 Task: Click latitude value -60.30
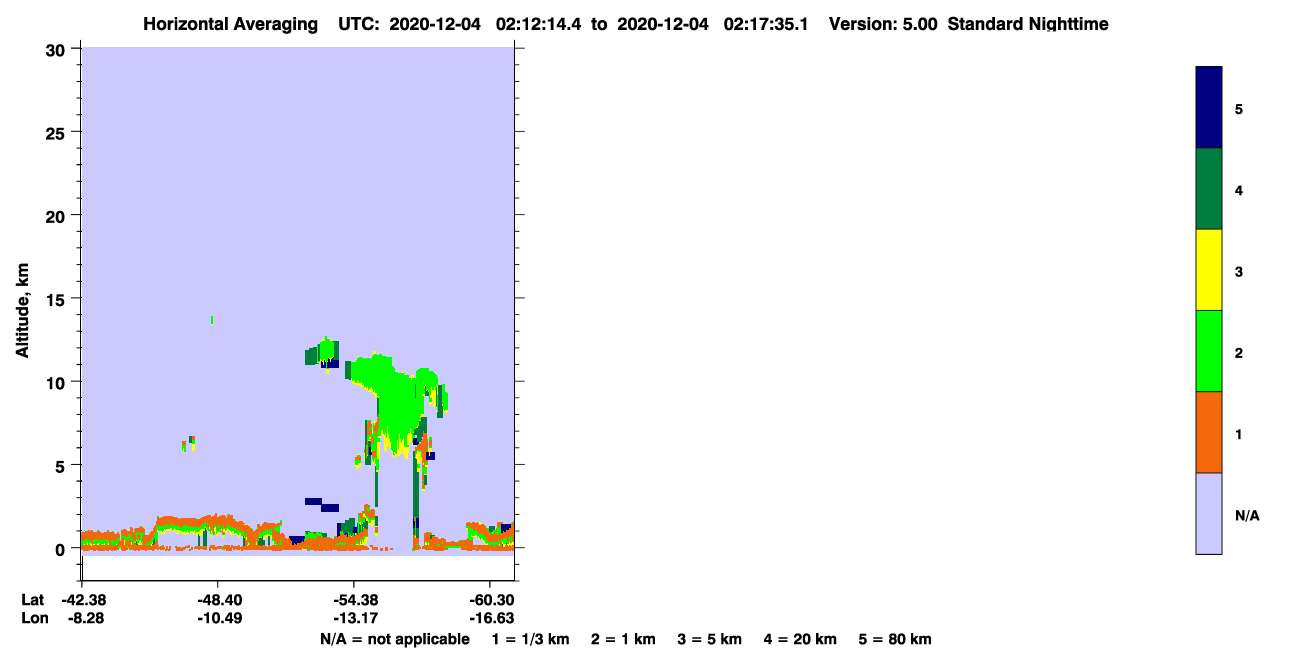490,600
